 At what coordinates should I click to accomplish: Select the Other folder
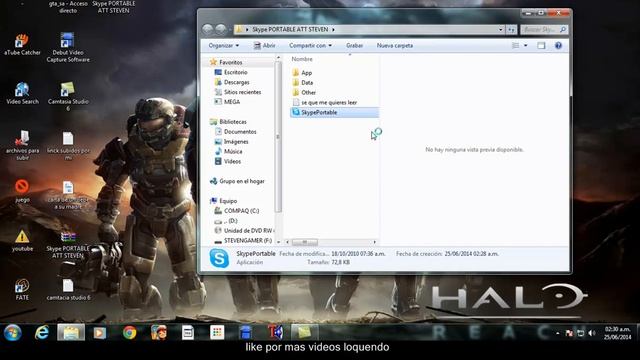point(308,92)
